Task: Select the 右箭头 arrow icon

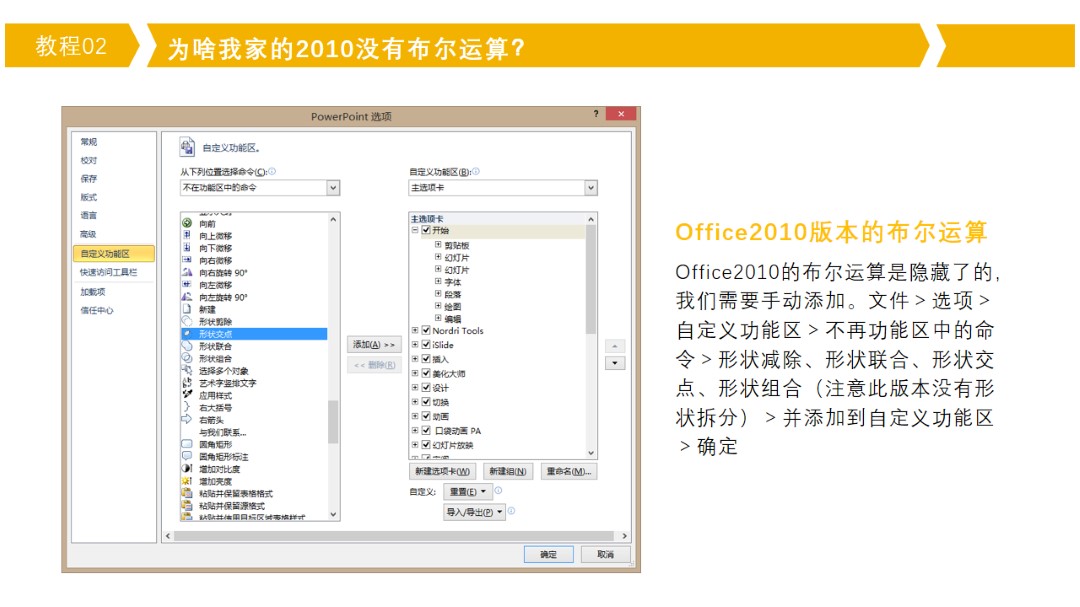Action: 187,420
